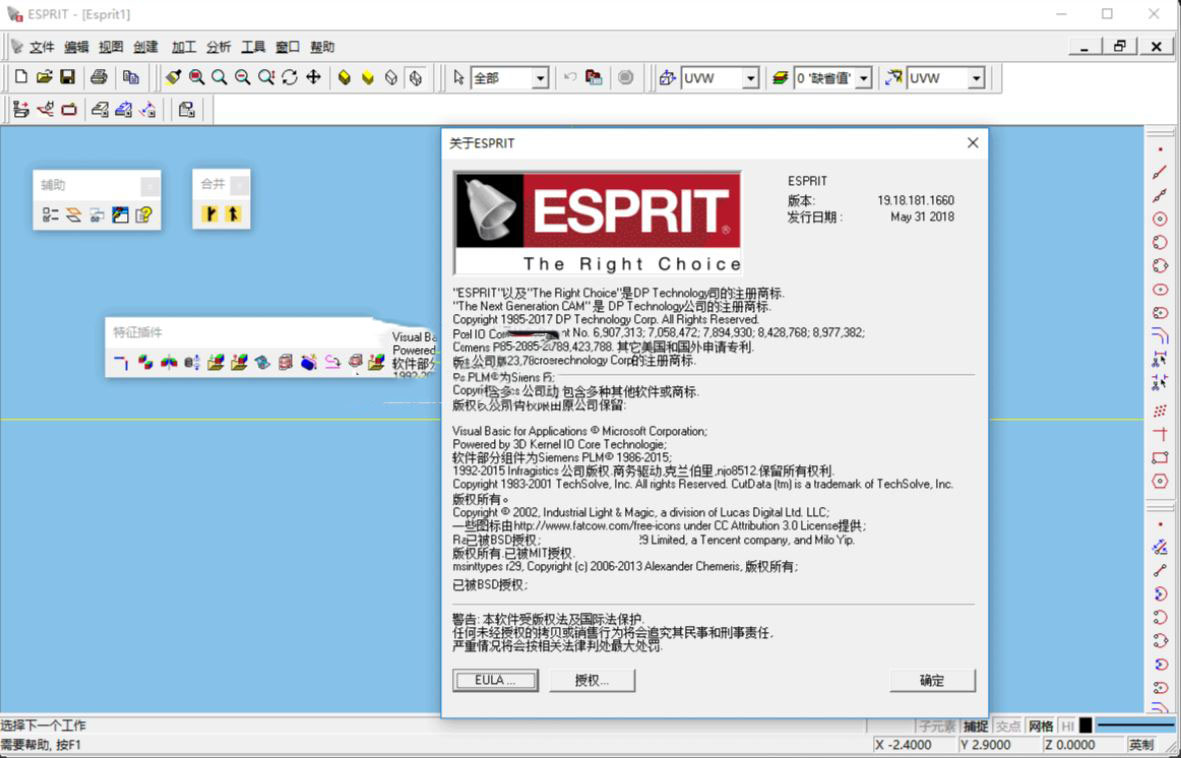The width and height of the screenshot is (1181, 758).
Task: Open the 全部 selection filter dropdown
Action: coord(540,78)
